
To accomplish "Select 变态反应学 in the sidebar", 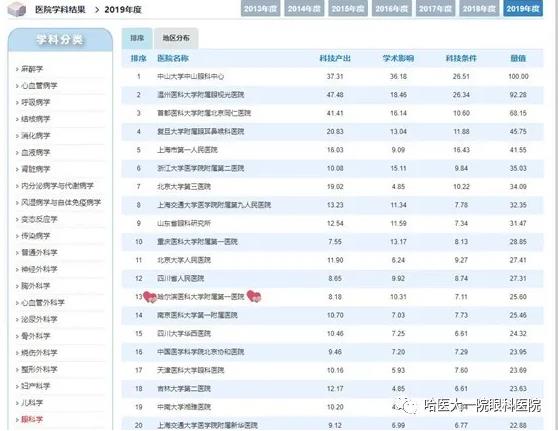I will 39,219.
